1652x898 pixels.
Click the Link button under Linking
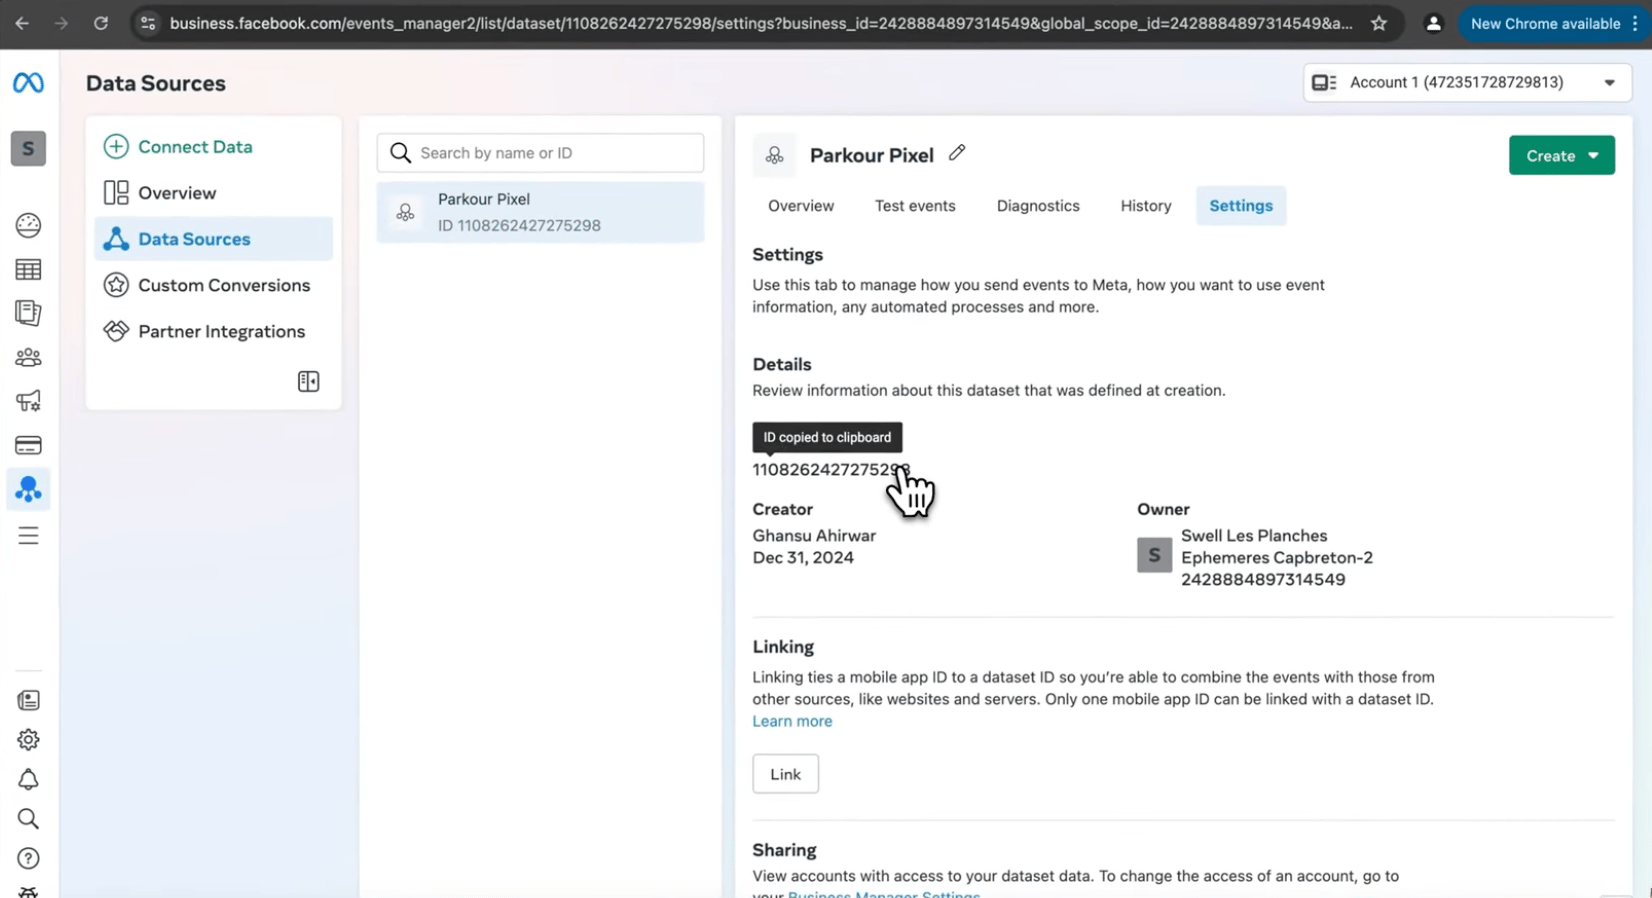785,774
